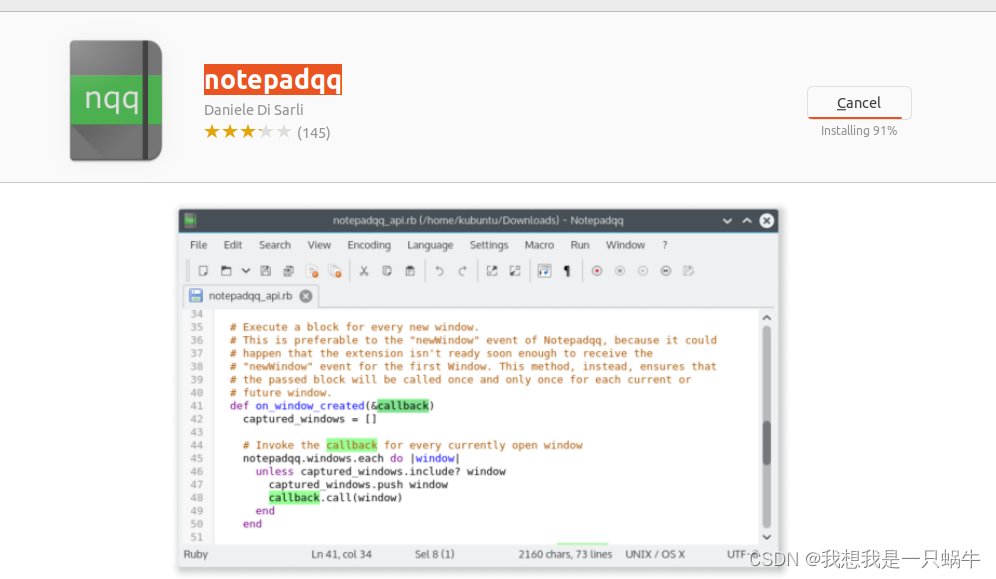Expand the recent files dropdown arrow

point(245,271)
